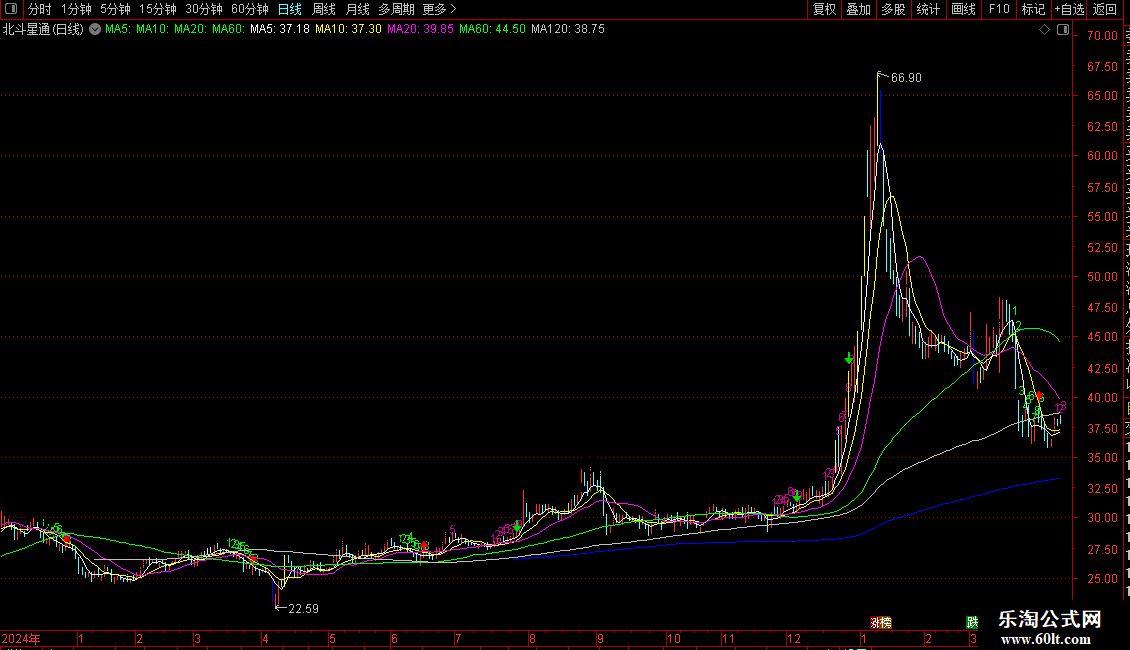Click the MA120 value 38.75 legend
Screen dimensions: 1130x650
(568, 30)
